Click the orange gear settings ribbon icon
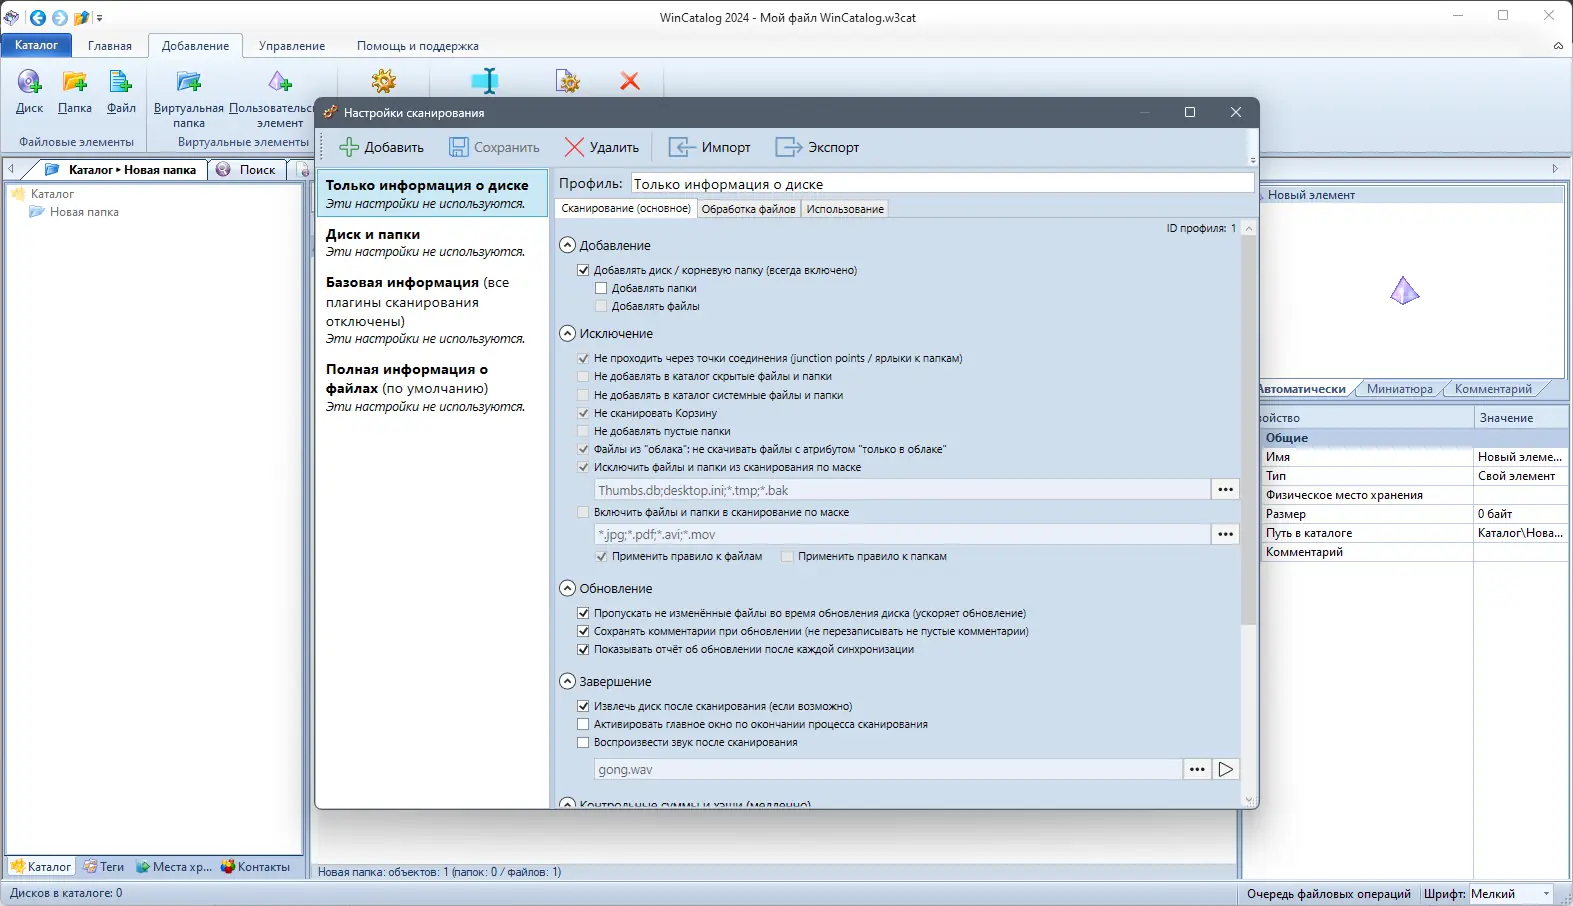1573x906 pixels. pos(384,81)
